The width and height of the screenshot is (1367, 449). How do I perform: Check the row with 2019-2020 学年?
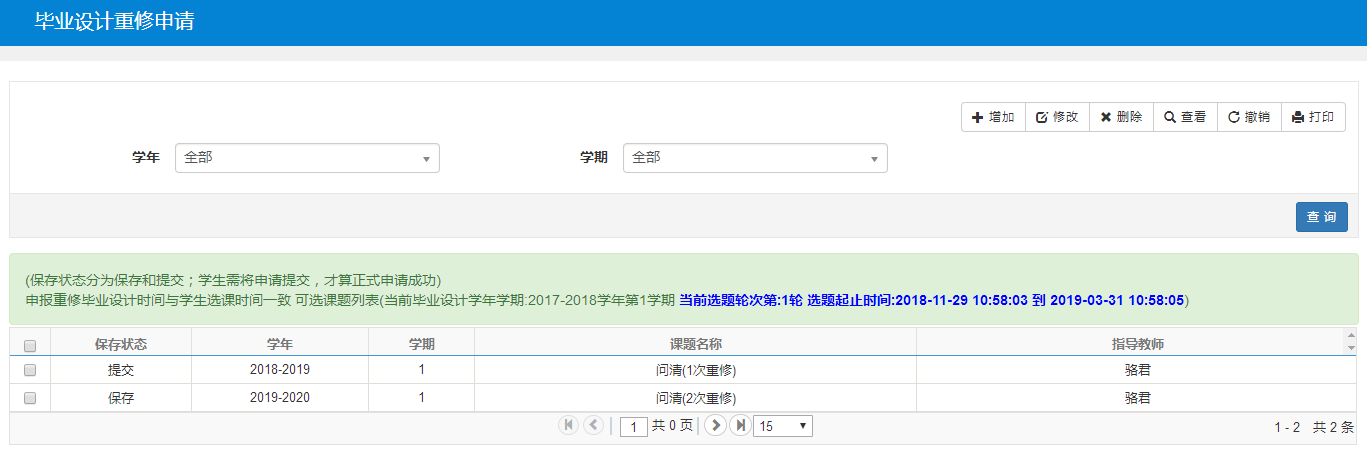pos(30,398)
